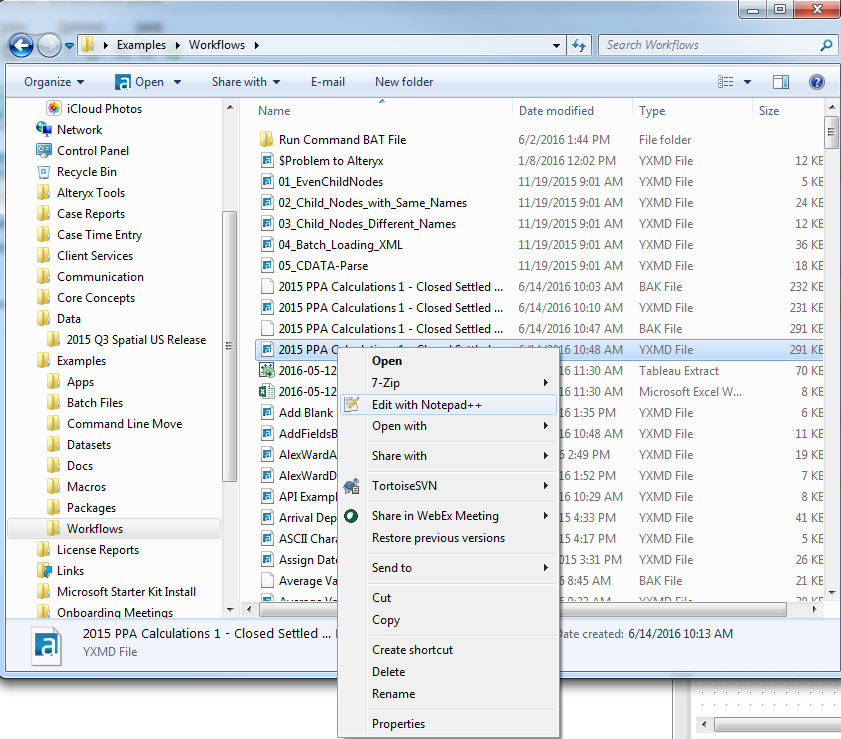The image size is (841, 739).
Task: Choose Rename in the context menu
Action: pos(393,694)
